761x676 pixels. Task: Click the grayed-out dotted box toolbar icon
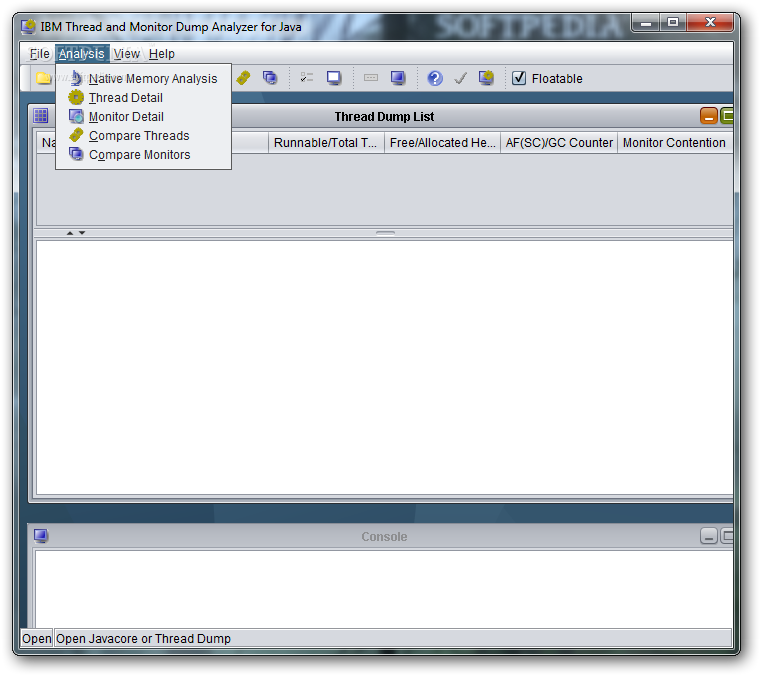pyautogui.click(x=371, y=78)
